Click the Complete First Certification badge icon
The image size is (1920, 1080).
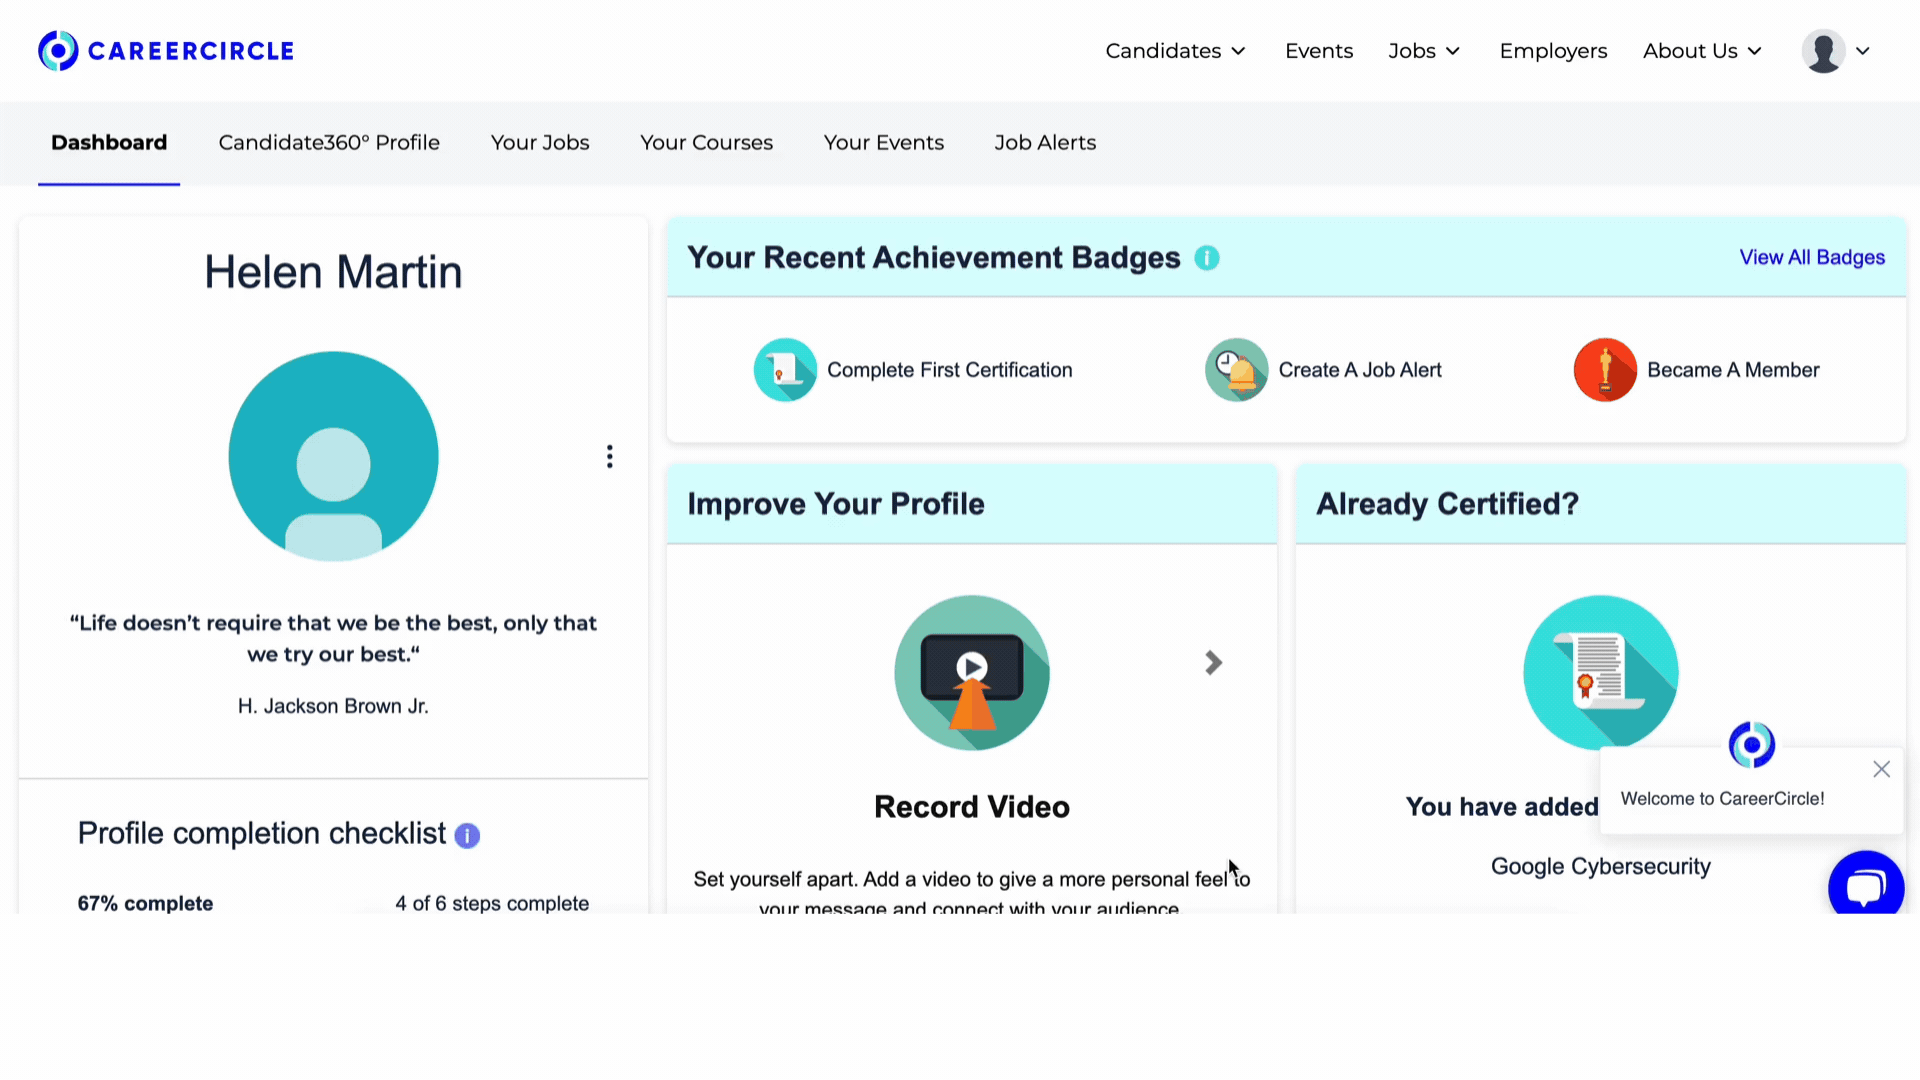click(x=785, y=369)
